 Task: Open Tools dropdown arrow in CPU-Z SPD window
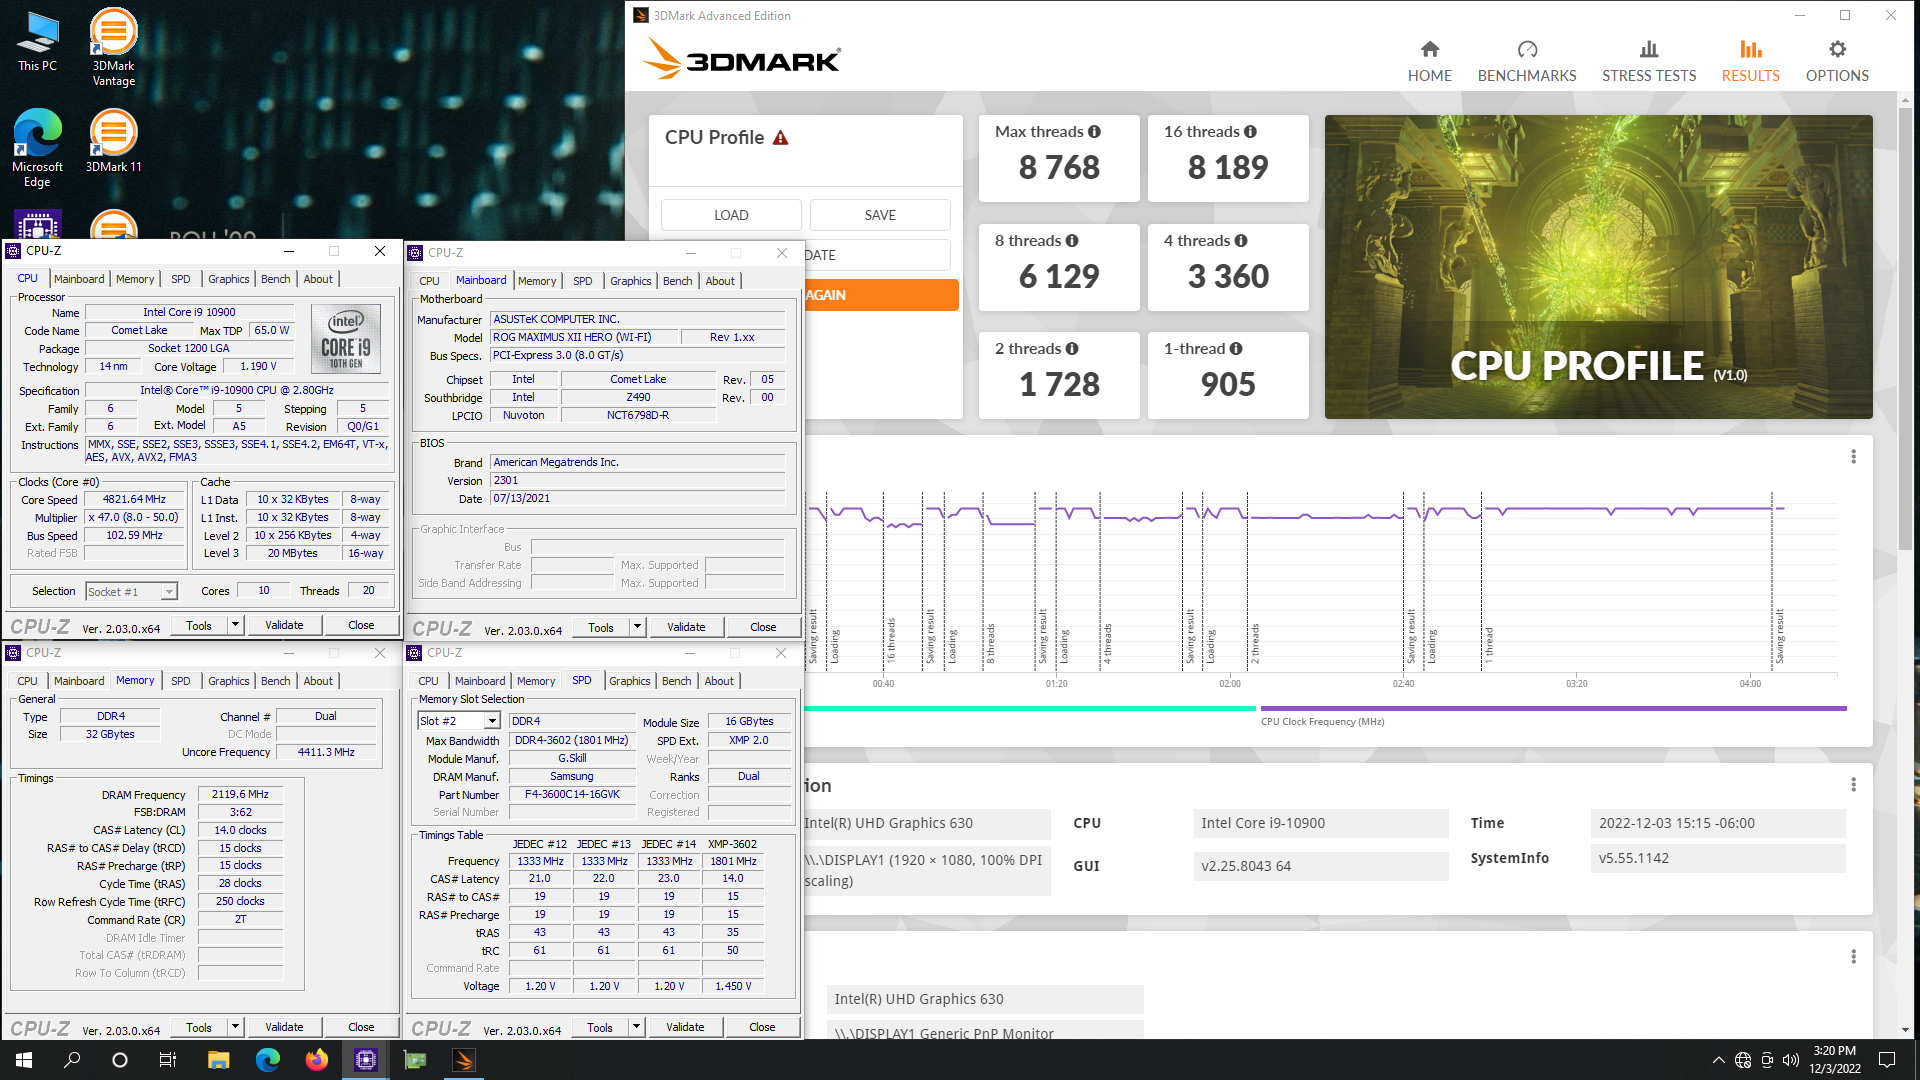pos(635,1027)
